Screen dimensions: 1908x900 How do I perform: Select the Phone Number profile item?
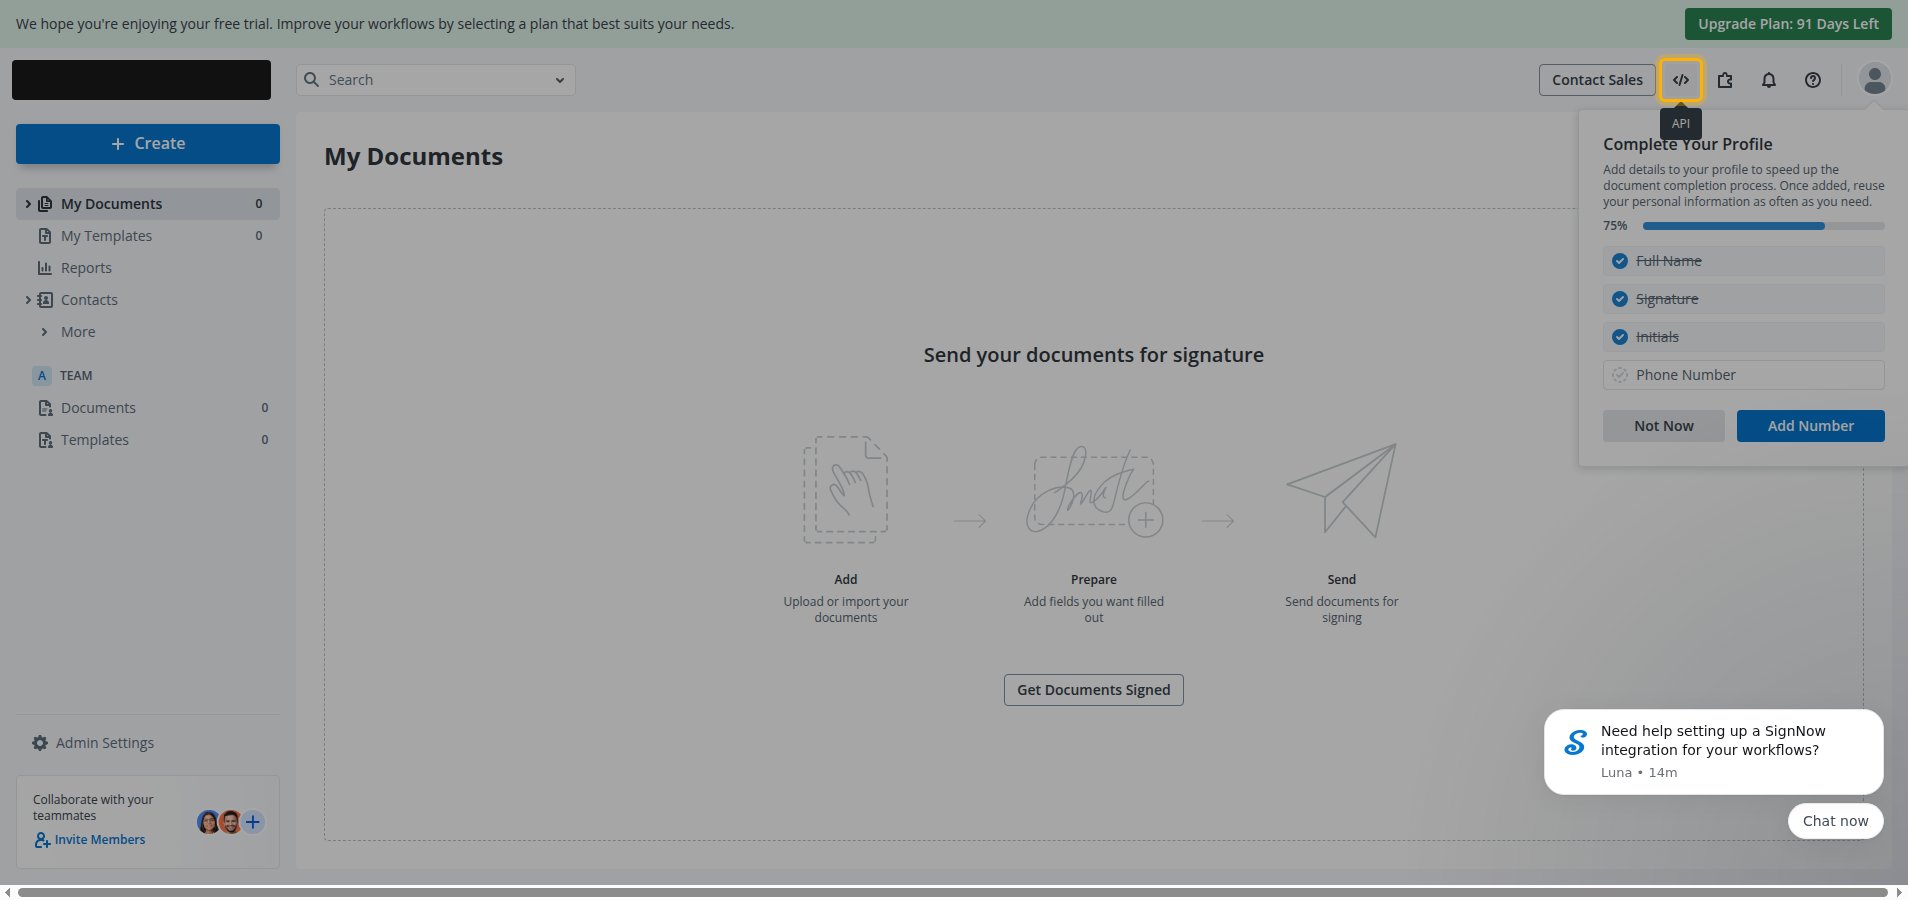1744,375
